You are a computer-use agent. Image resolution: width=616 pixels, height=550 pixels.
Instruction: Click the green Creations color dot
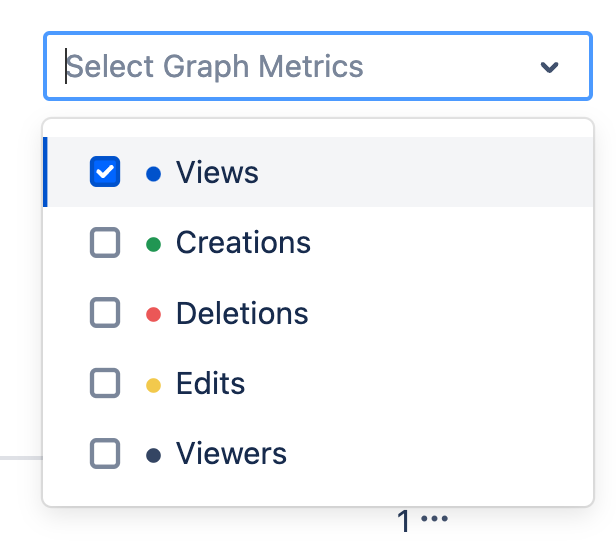point(153,243)
